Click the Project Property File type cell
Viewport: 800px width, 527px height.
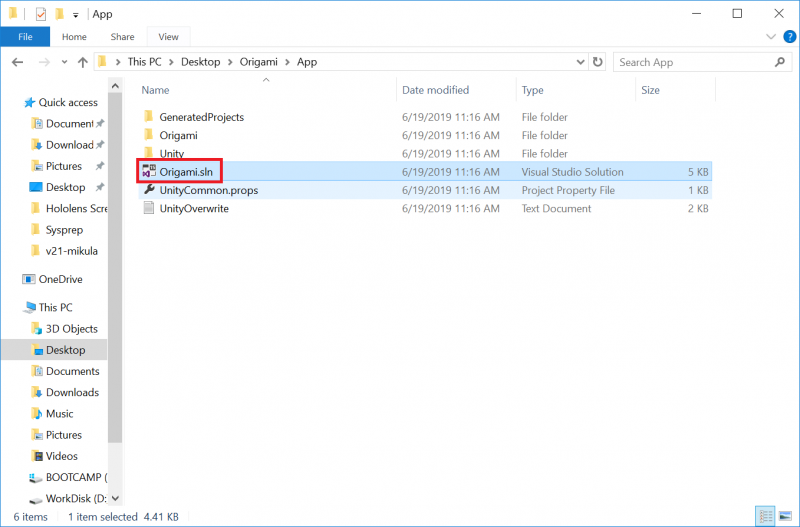(568, 190)
